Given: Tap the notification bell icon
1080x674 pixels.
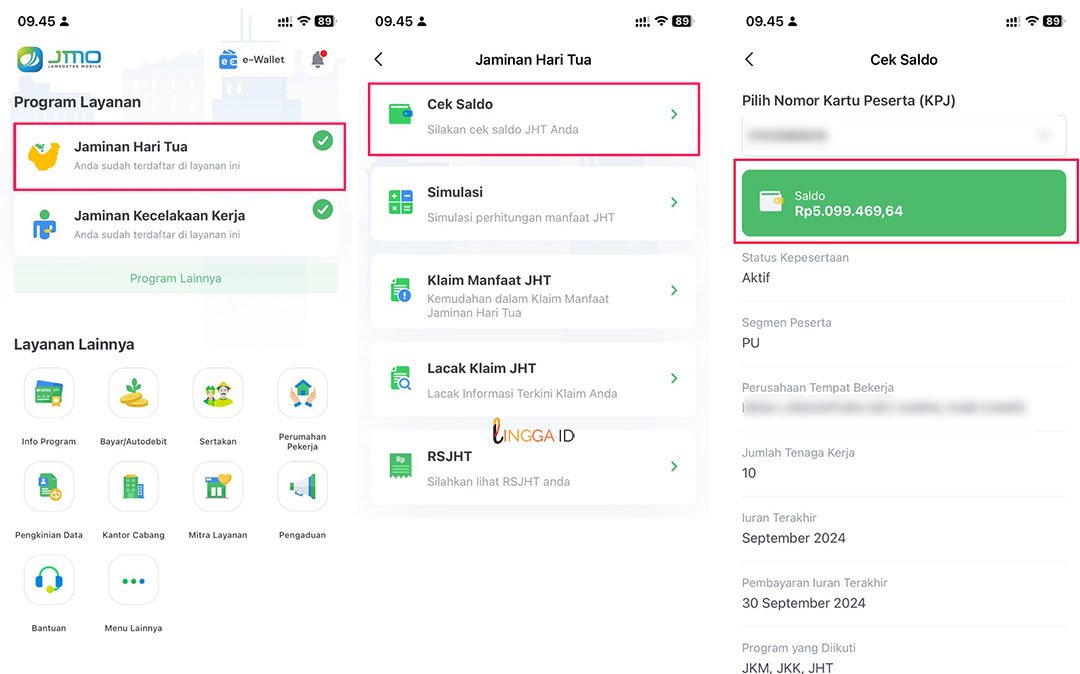Looking at the screenshot, I should (x=318, y=59).
